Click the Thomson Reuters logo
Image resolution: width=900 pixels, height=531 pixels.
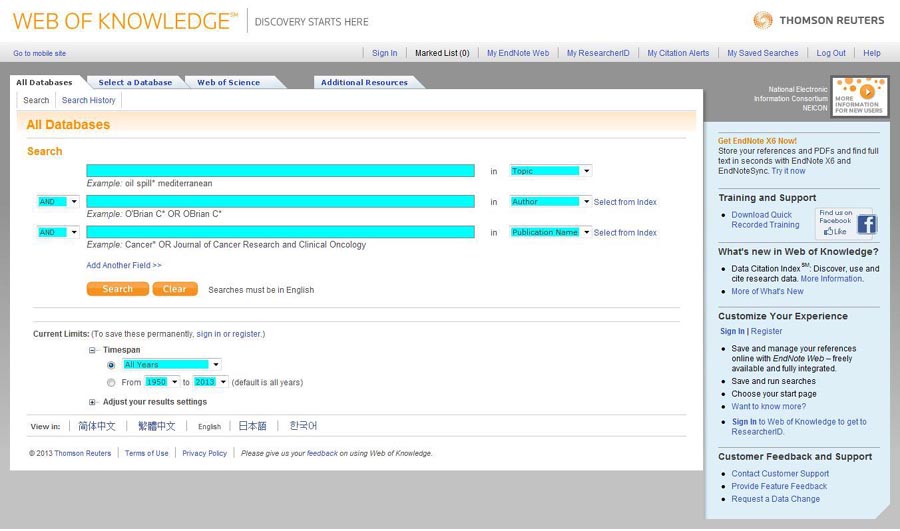point(818,20)
